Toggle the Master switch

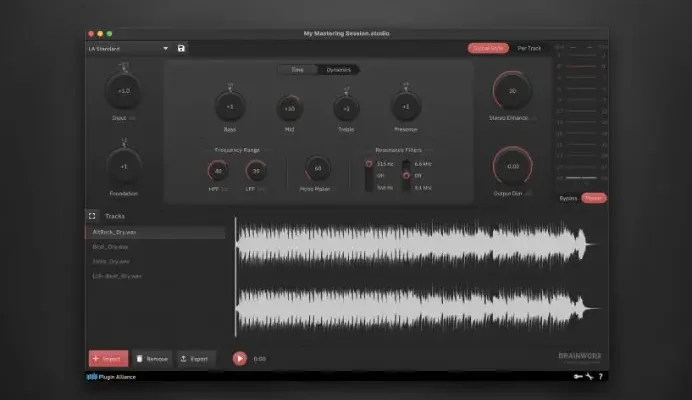coord(594,198)
